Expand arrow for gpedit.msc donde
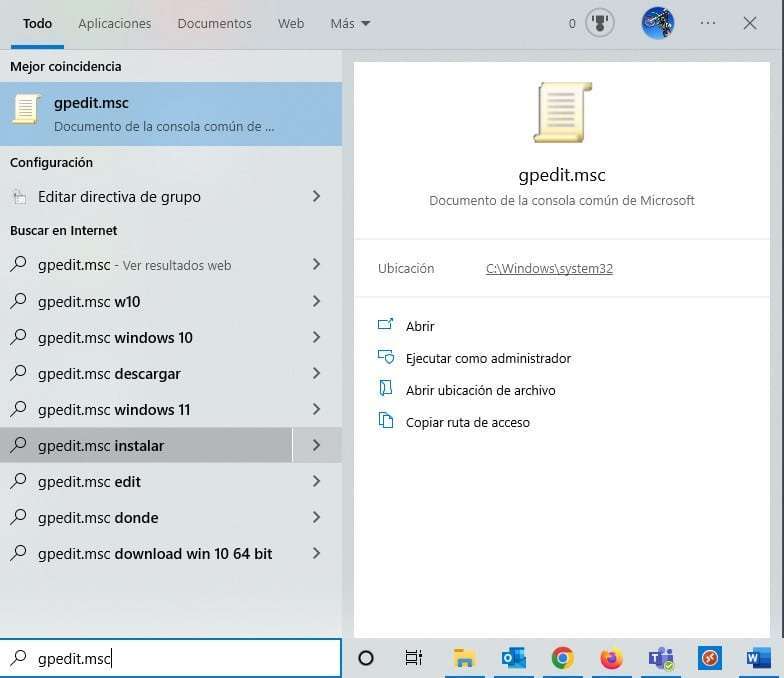Image resolution: width=784 pixels, height=678 pixels. click(316, 517)
